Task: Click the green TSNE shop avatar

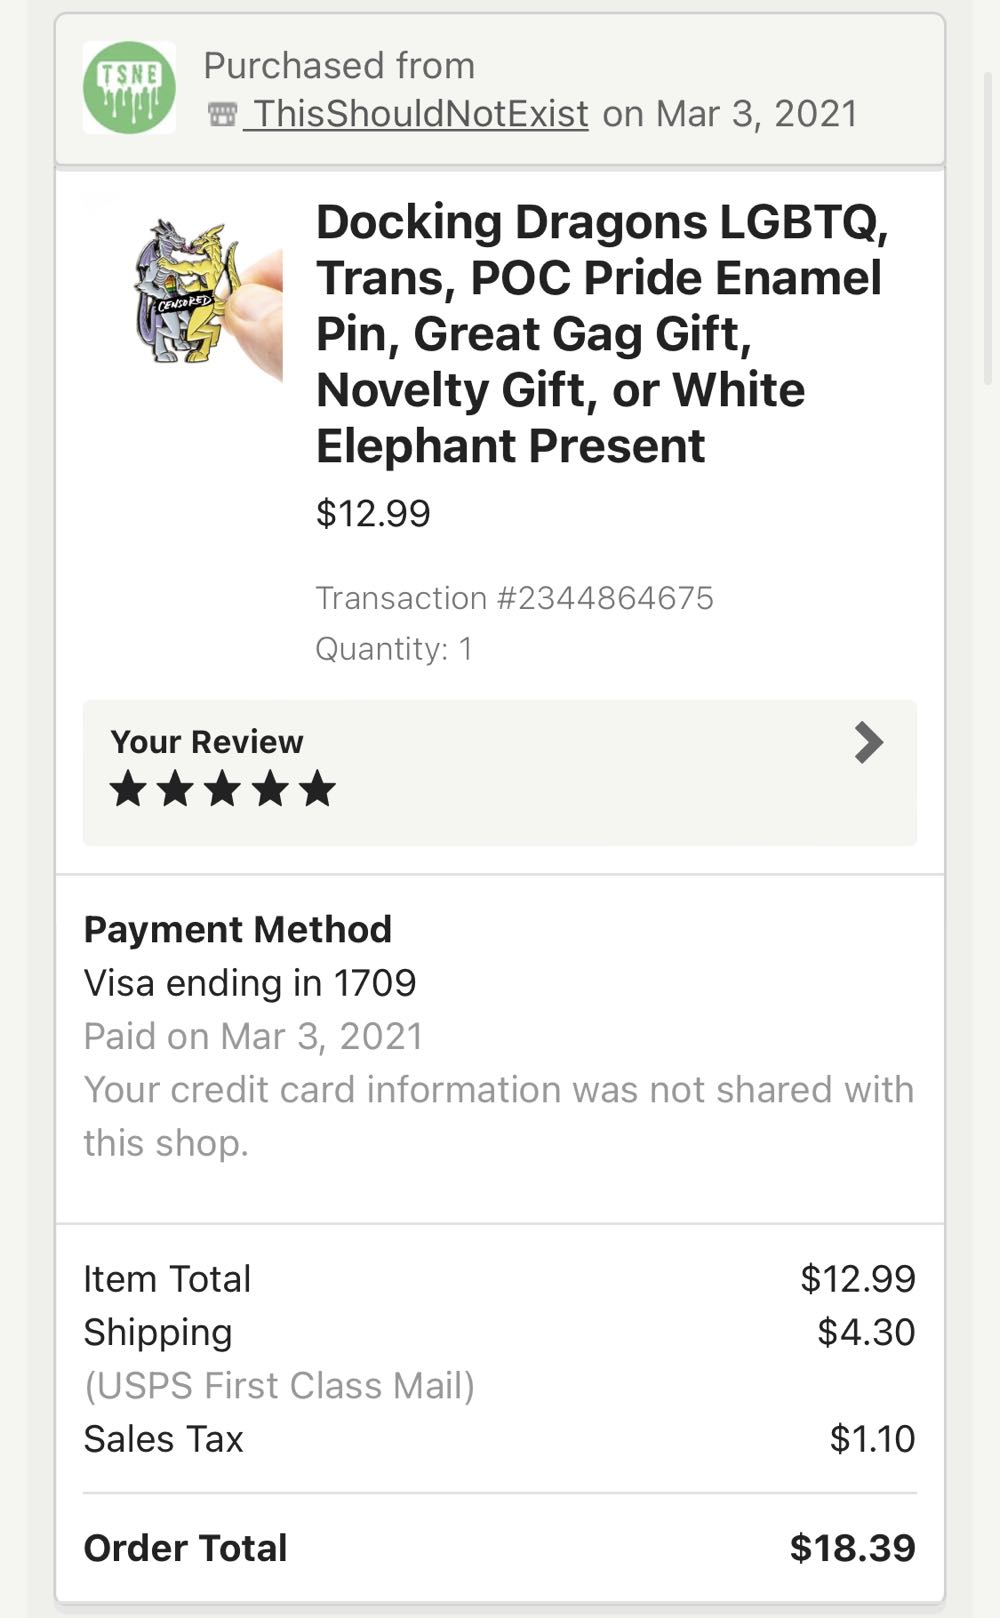Action: [129, 88]
